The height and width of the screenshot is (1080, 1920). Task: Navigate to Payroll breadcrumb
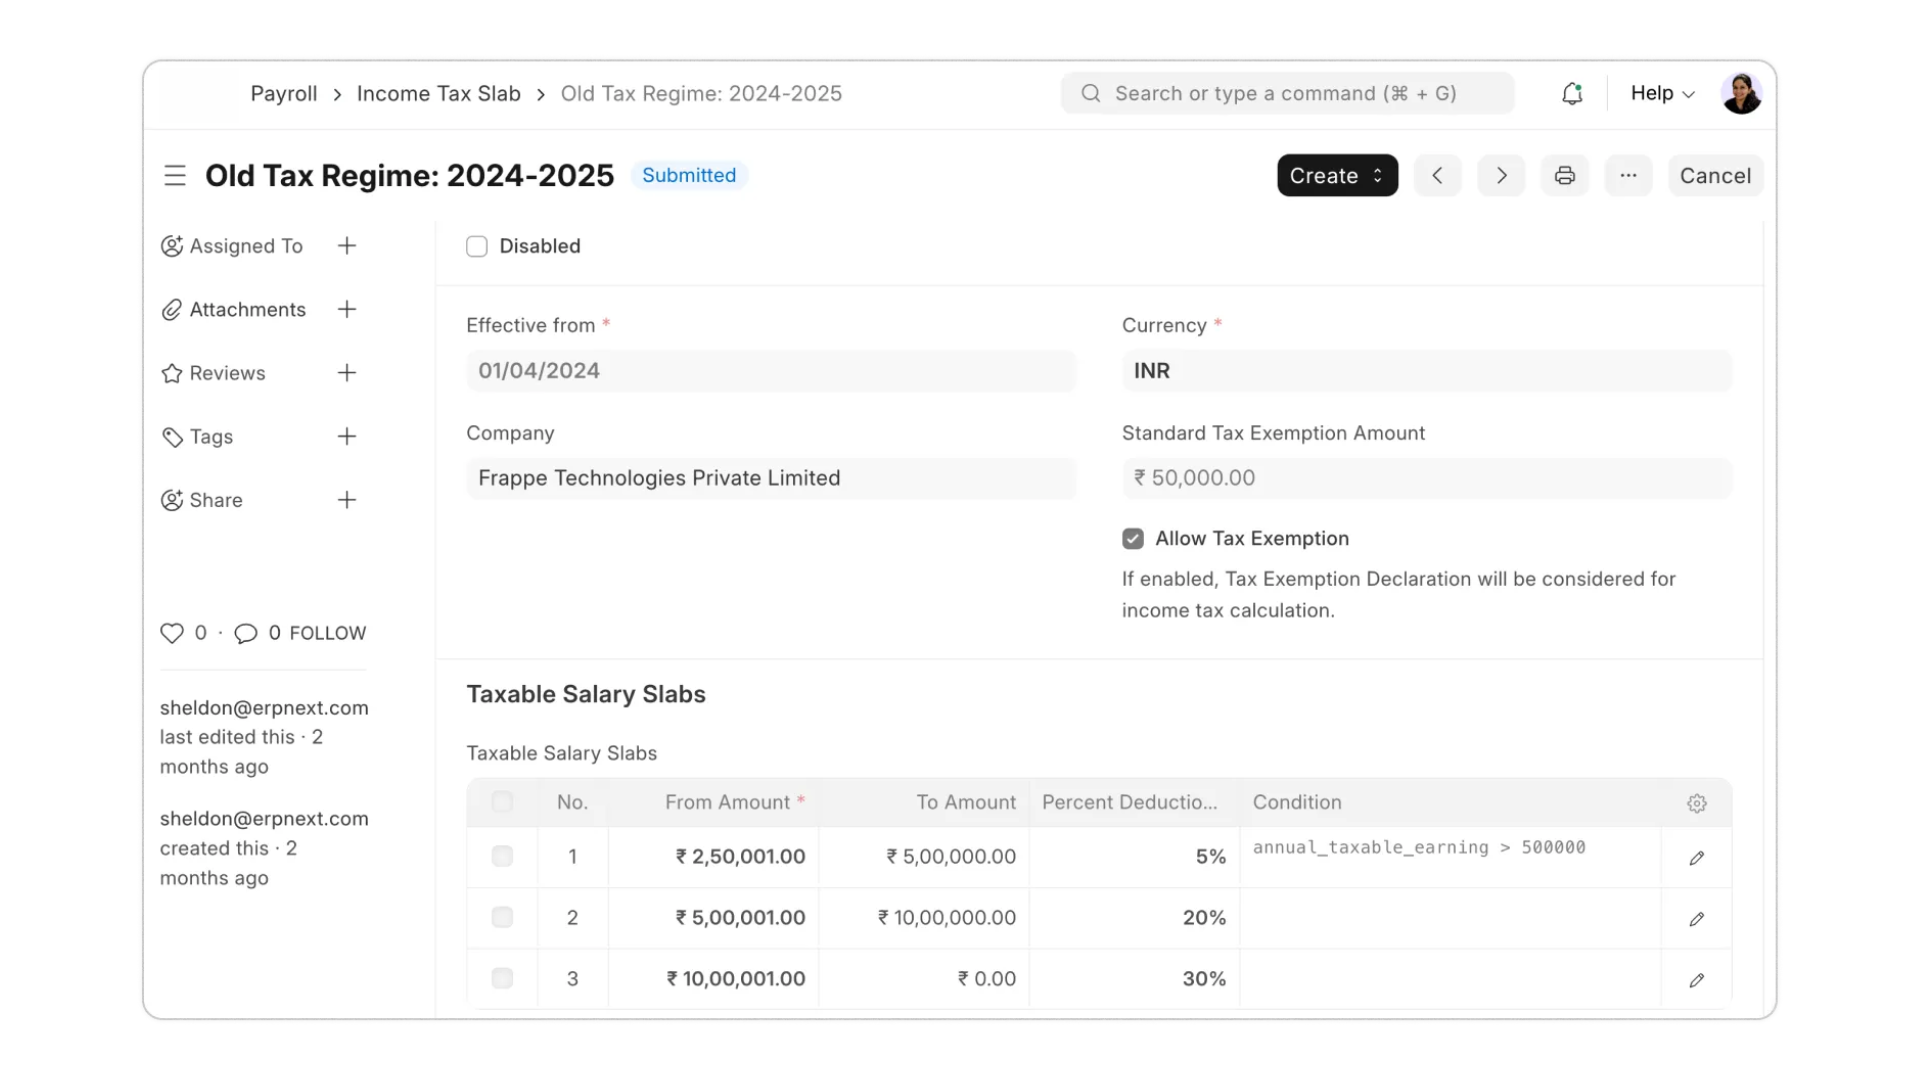point(283,93)
